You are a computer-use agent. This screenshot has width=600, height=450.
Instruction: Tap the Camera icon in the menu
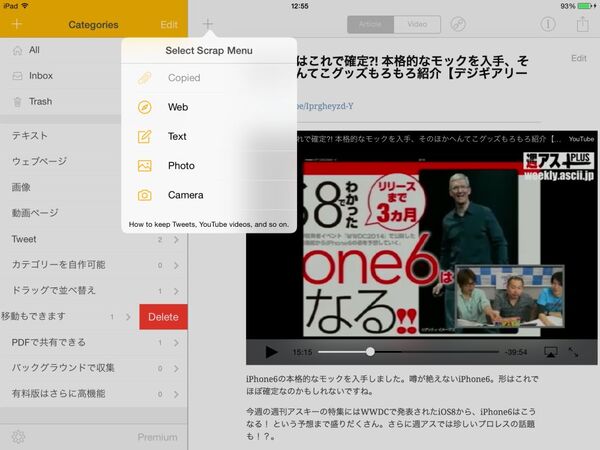[x=145, y=195]
